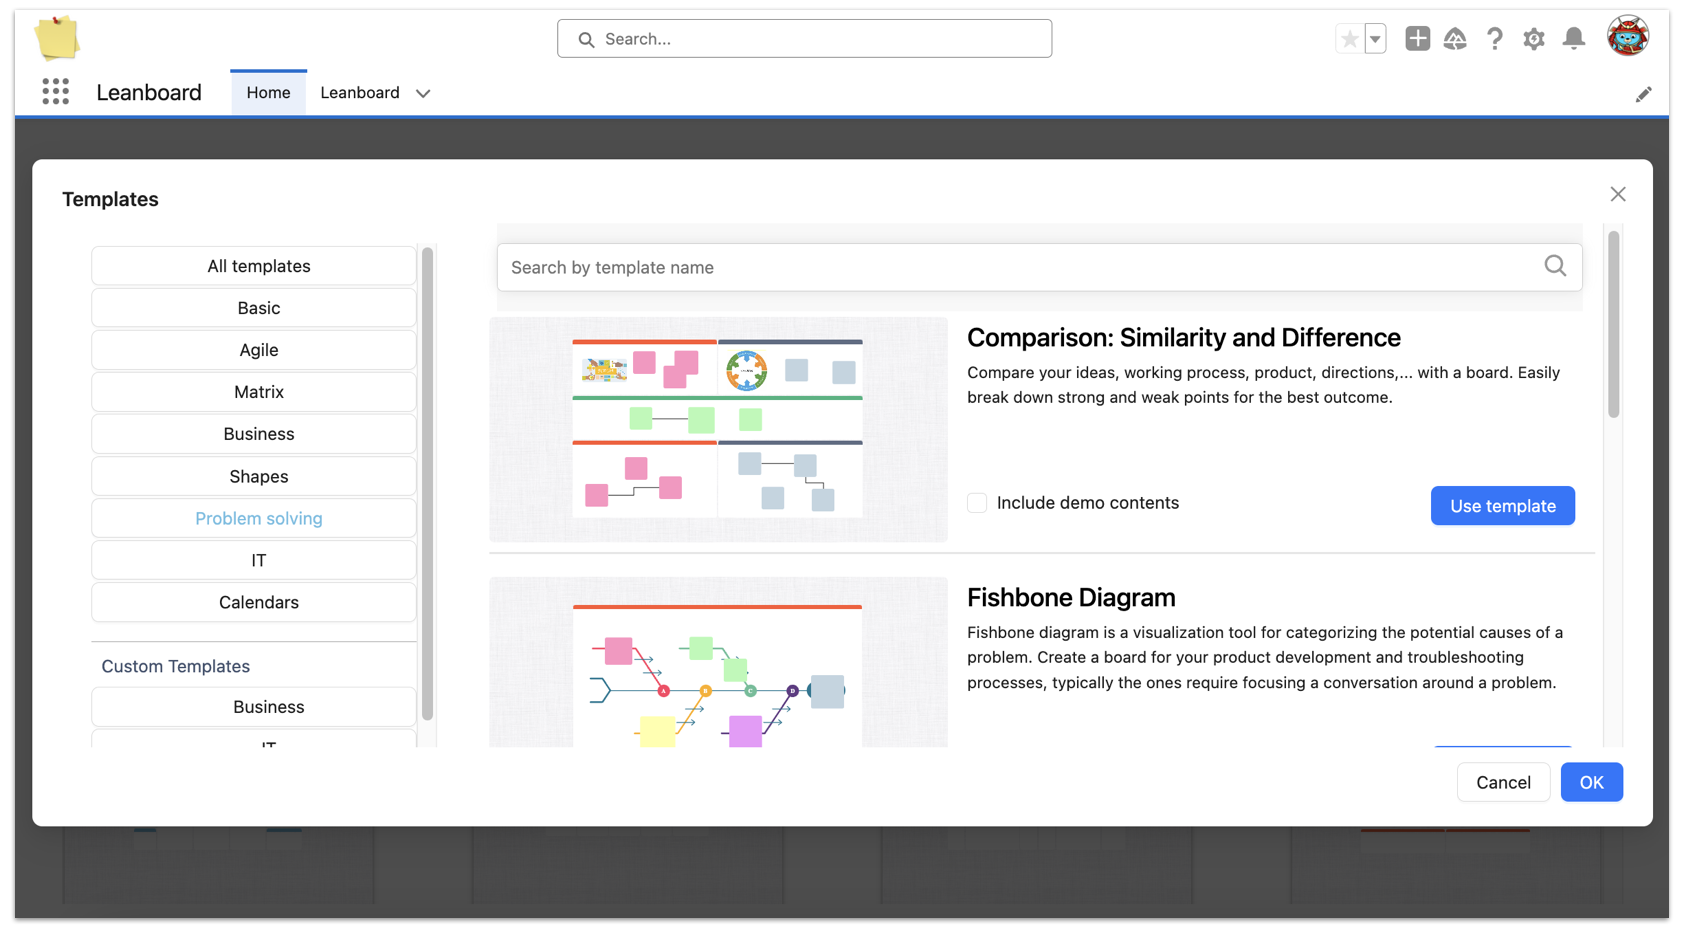Image resolution: width=1684 pixels, height=934 pixels.
Task: Select the Calendars template category
Action: click(x=258, y=602)
